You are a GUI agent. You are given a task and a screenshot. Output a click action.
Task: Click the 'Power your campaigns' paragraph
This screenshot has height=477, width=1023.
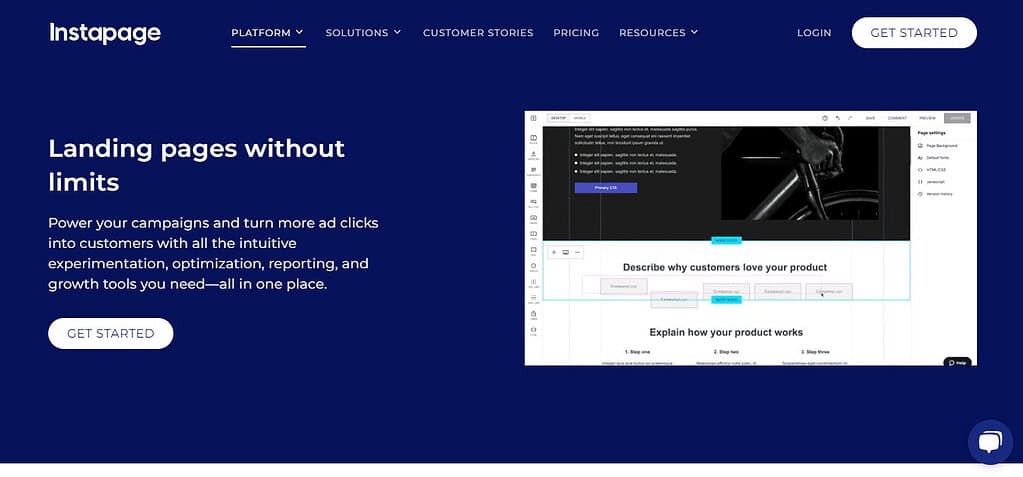[213, 254]
